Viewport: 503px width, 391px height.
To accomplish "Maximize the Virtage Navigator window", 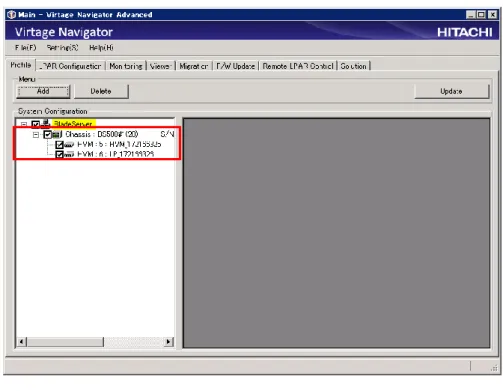I will pos(481,15).
